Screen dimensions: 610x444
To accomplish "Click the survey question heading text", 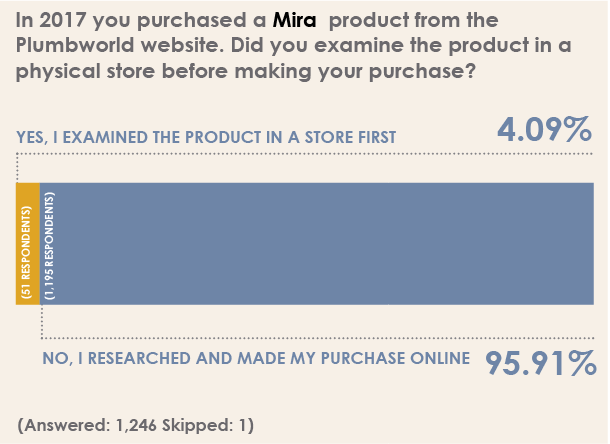I will 294,46.
